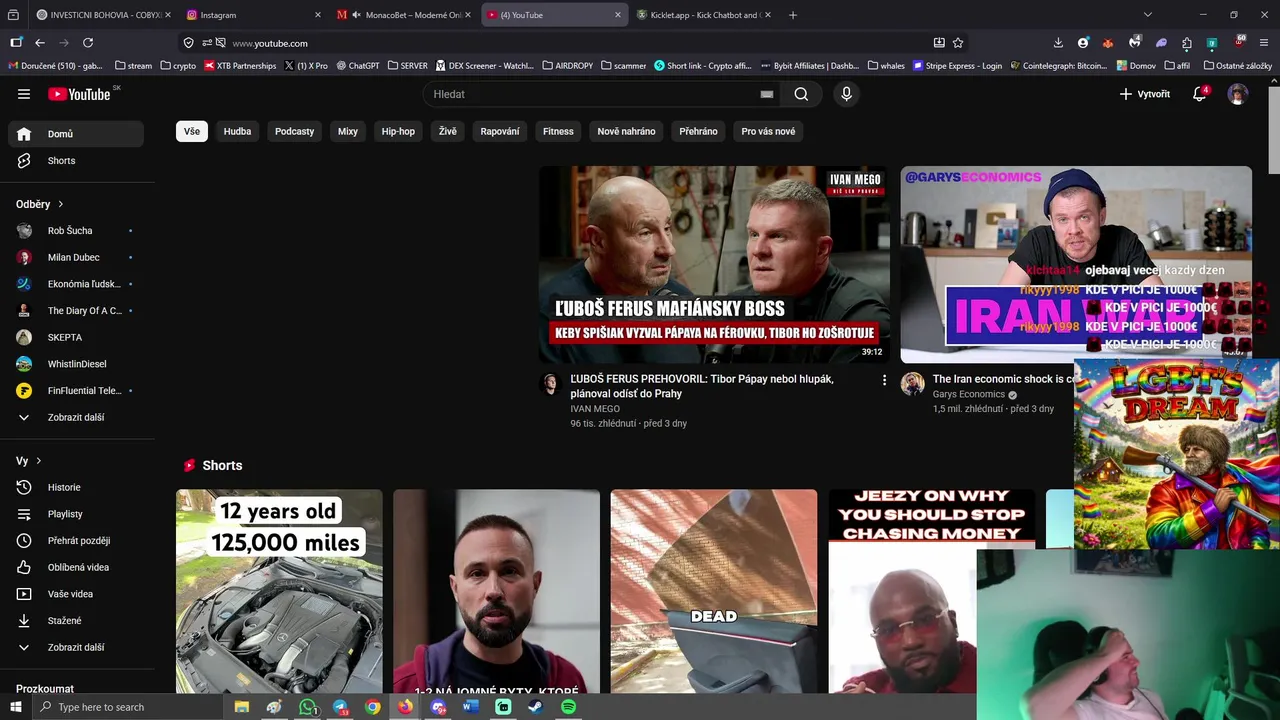Image resolution: width=1280 pixels, height=720 pixels.
Task: Open the account avatar menu
Action: tap(1238, 94)
